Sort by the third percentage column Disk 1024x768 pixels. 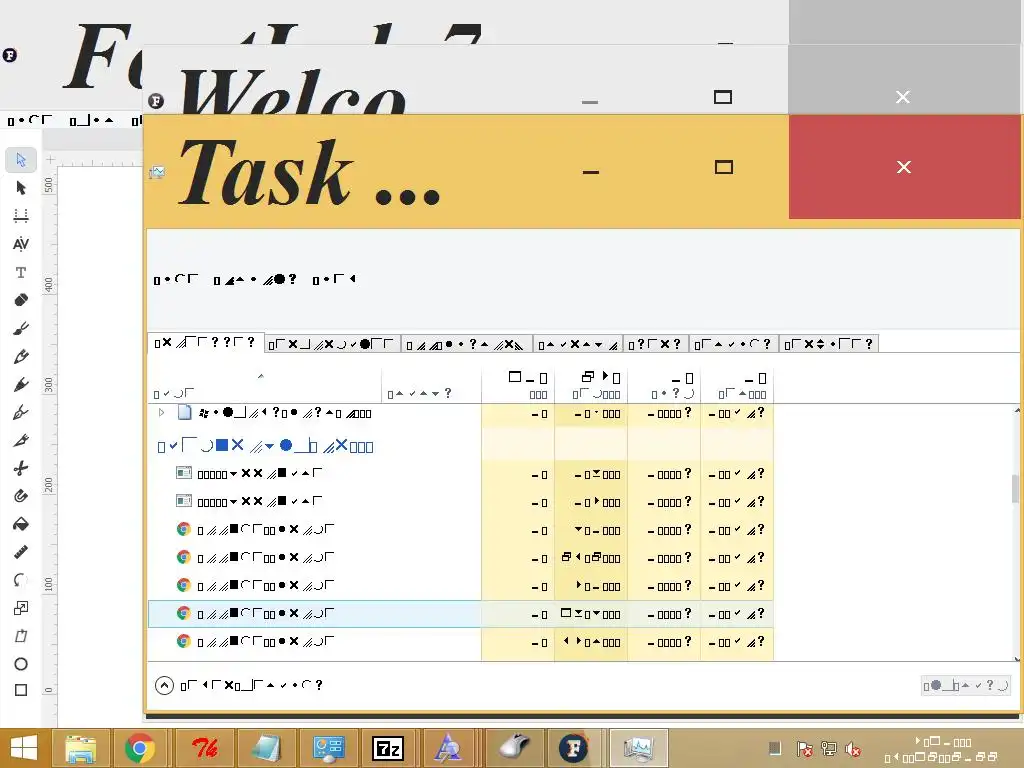coord(664,385)
